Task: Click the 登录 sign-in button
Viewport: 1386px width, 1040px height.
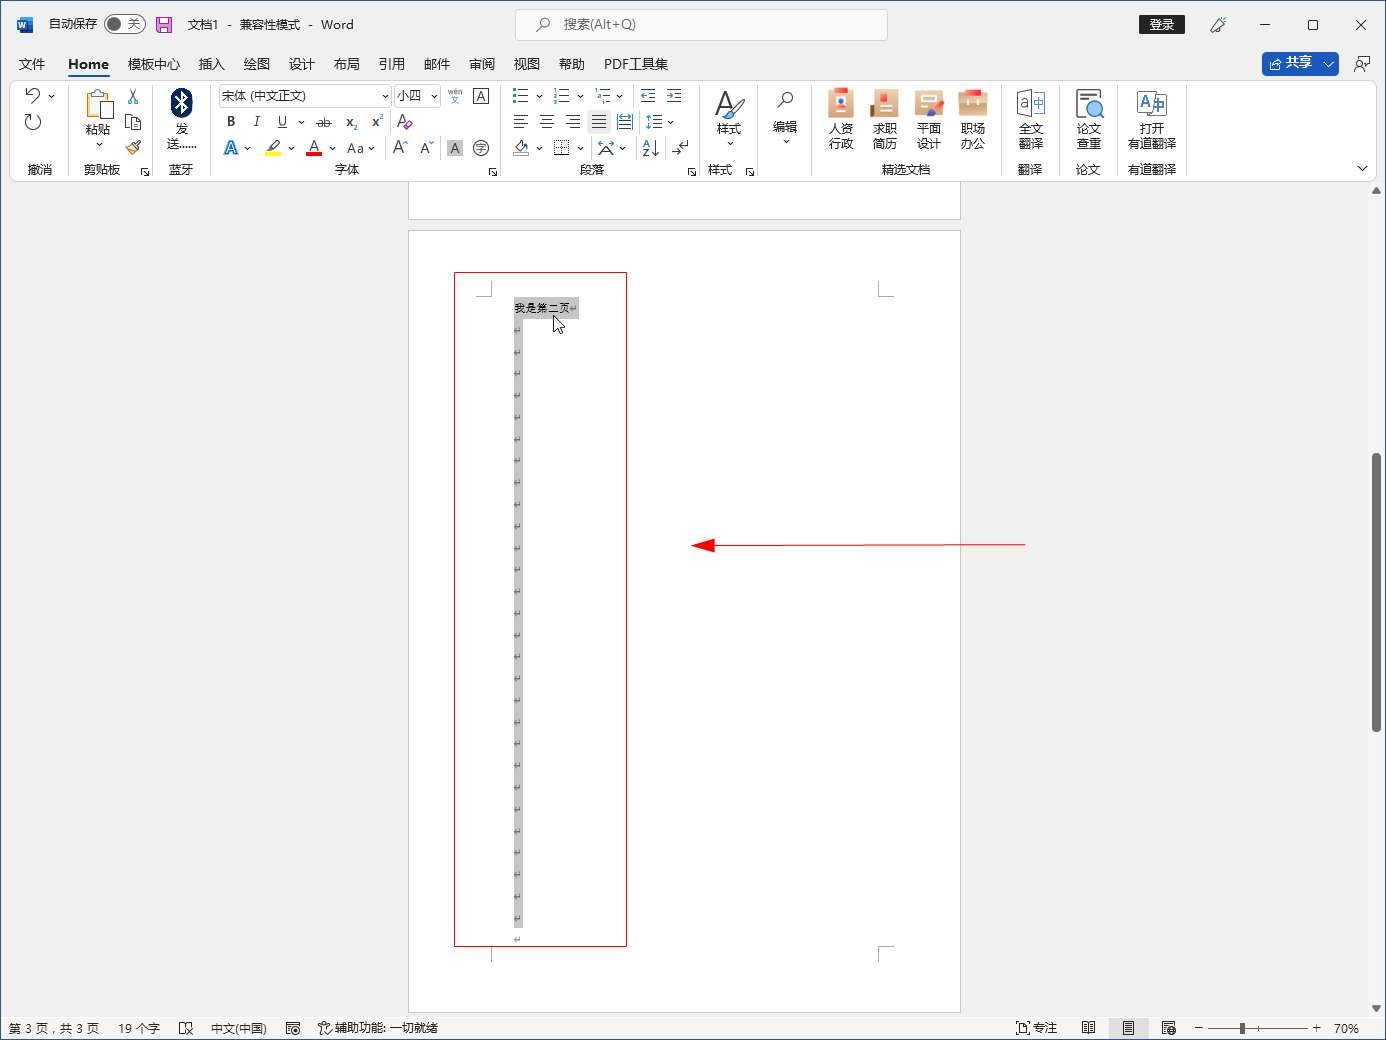Action: [x=1161, y=25]
